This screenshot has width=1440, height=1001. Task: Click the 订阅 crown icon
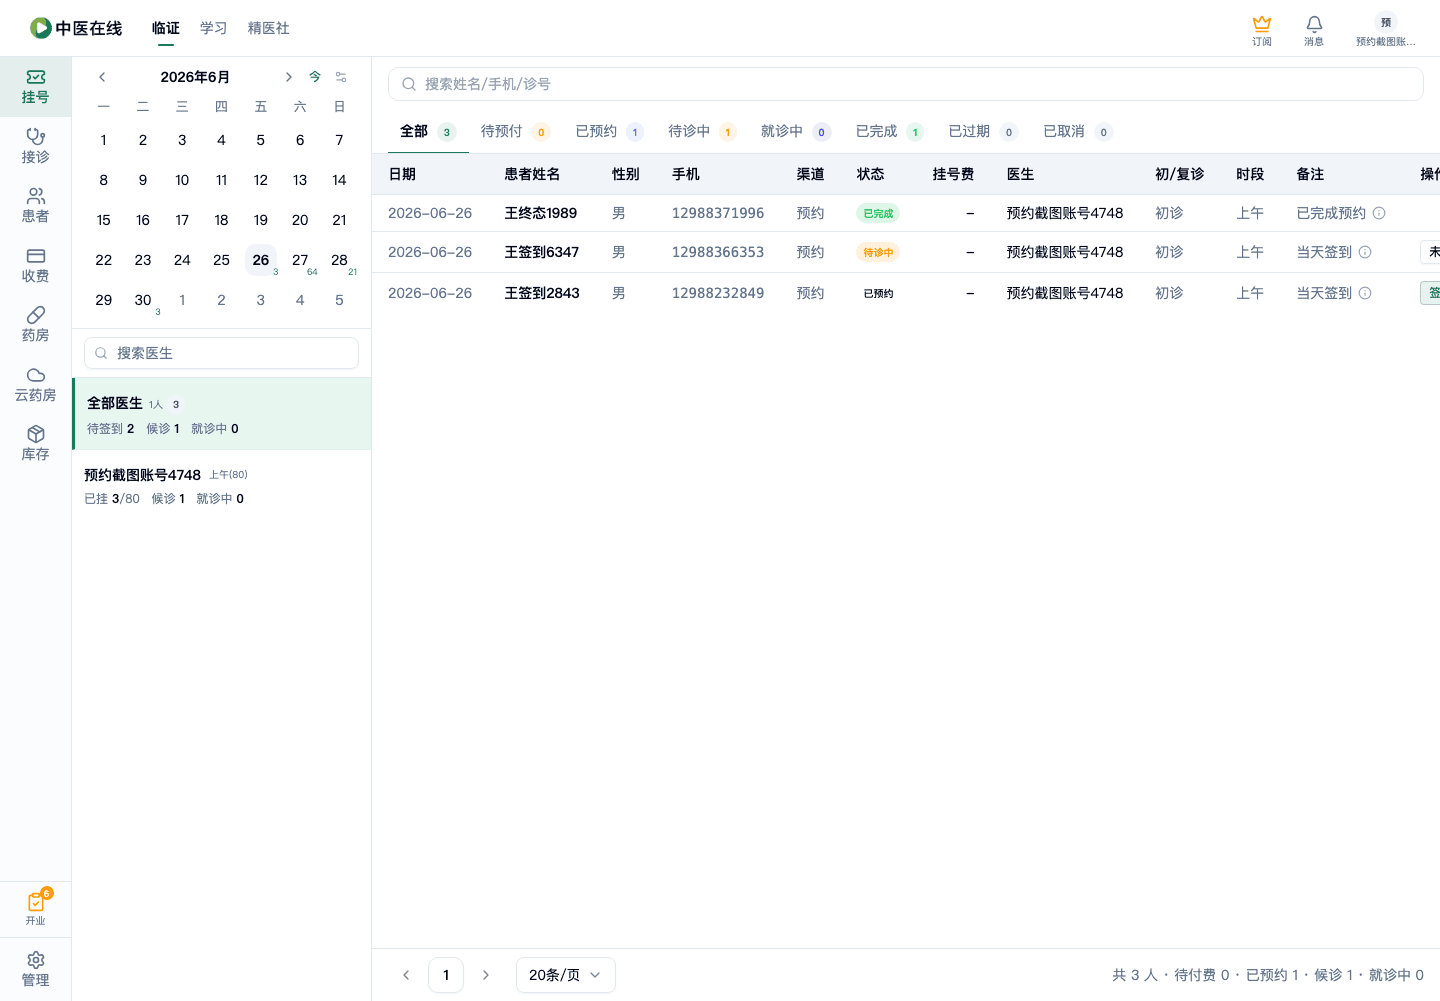[x=1262, y=30]
